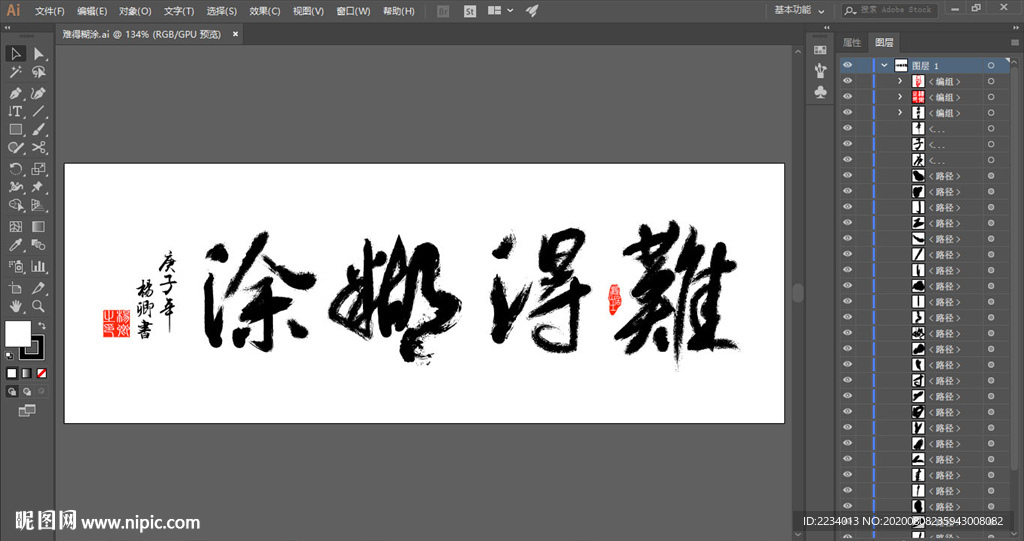Screen dimensions: 1024x541
Task: Select the Curvature tool
Action: coord(39,93)
